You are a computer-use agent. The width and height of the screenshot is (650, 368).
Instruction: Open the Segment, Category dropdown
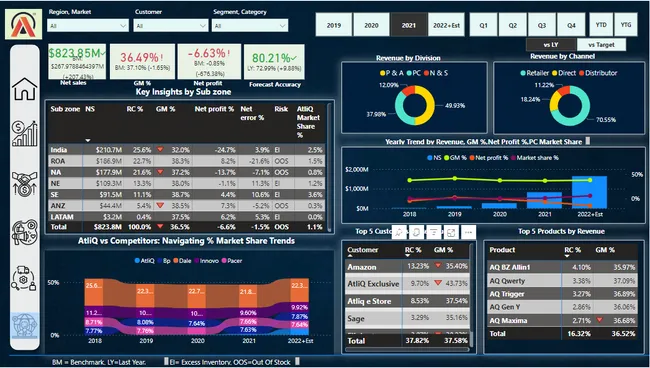[x=250, y=26]
